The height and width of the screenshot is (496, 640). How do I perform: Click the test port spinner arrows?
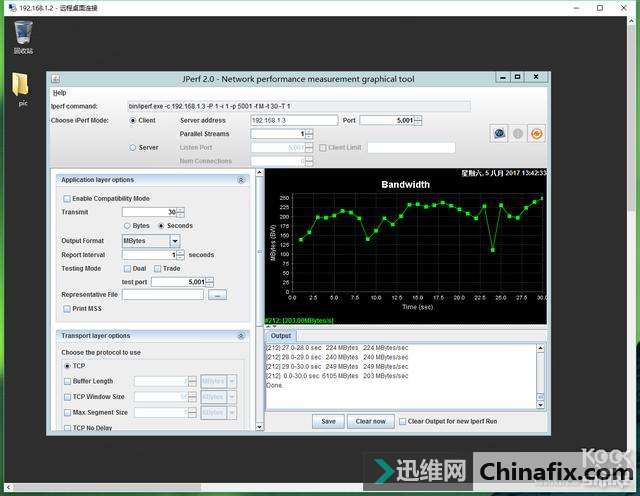click(x=209, y=282)
